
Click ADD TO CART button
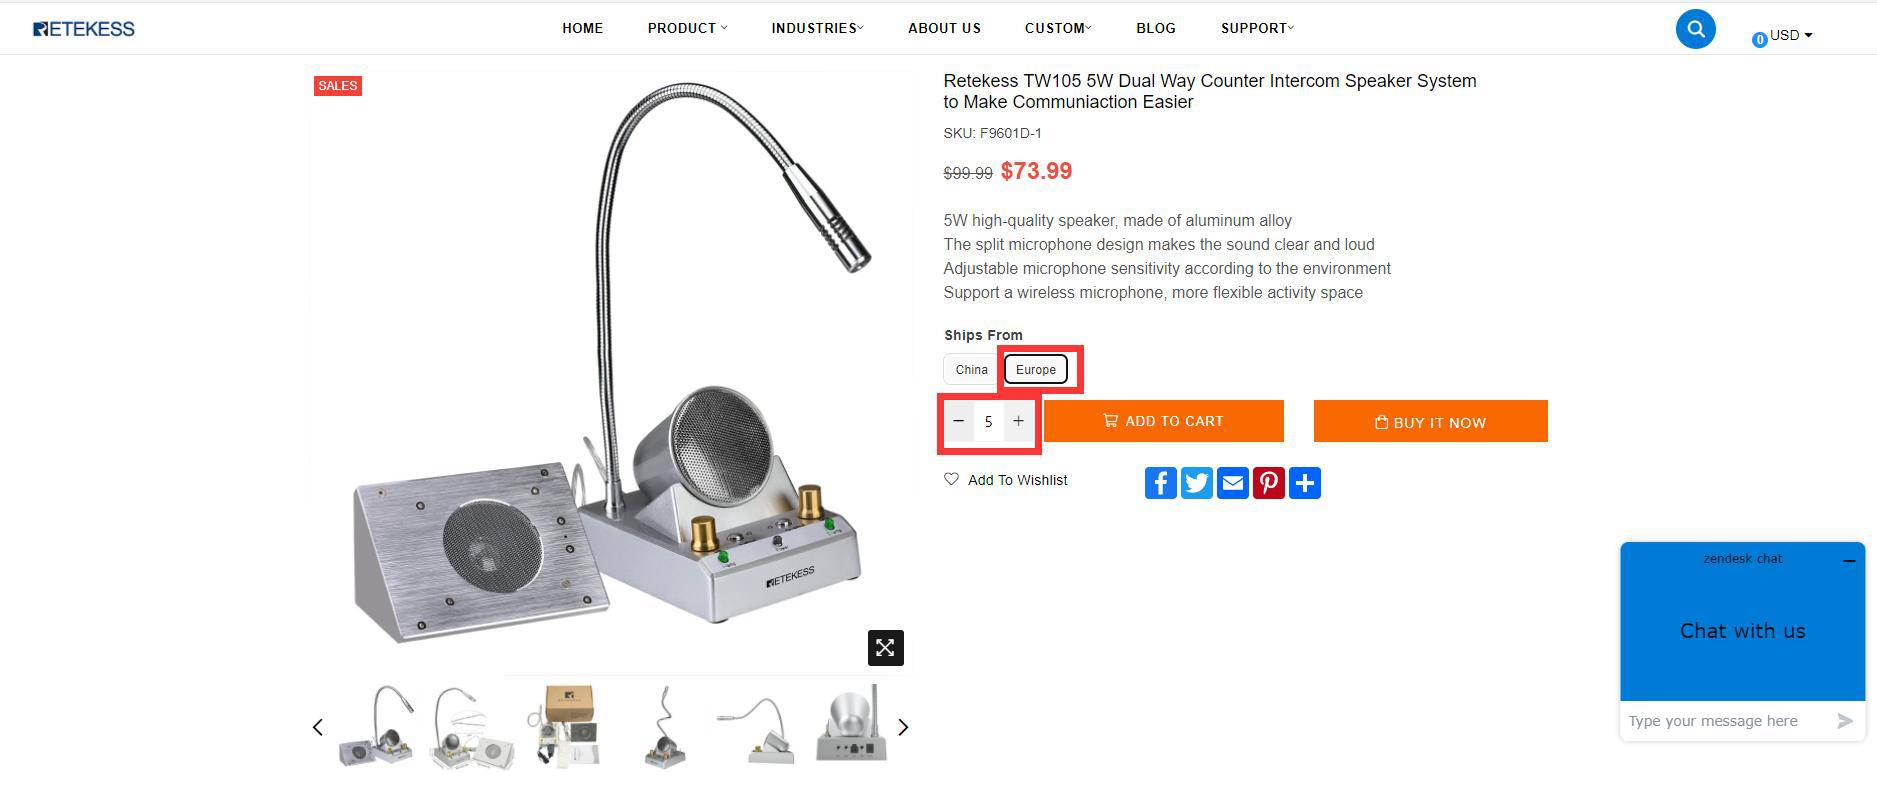[x=1163, y=421]
